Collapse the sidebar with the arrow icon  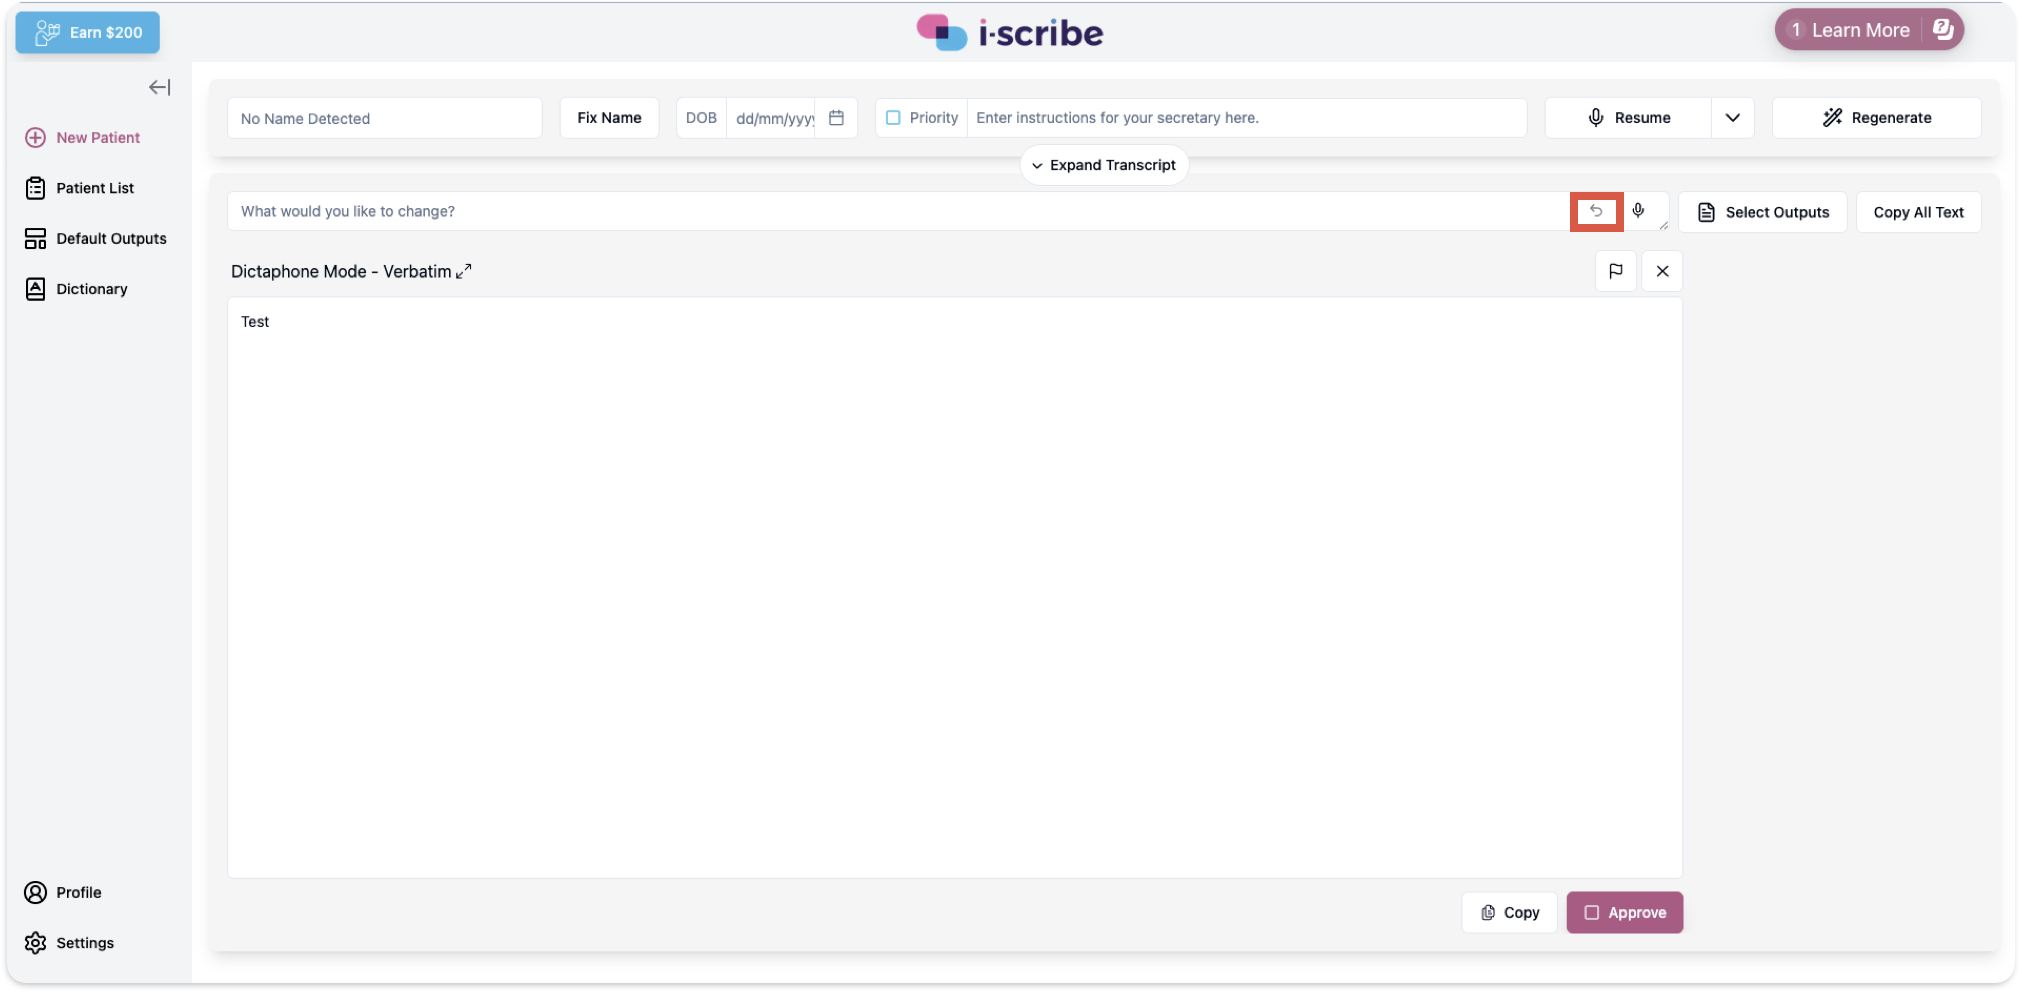click(x=159, y=87)
